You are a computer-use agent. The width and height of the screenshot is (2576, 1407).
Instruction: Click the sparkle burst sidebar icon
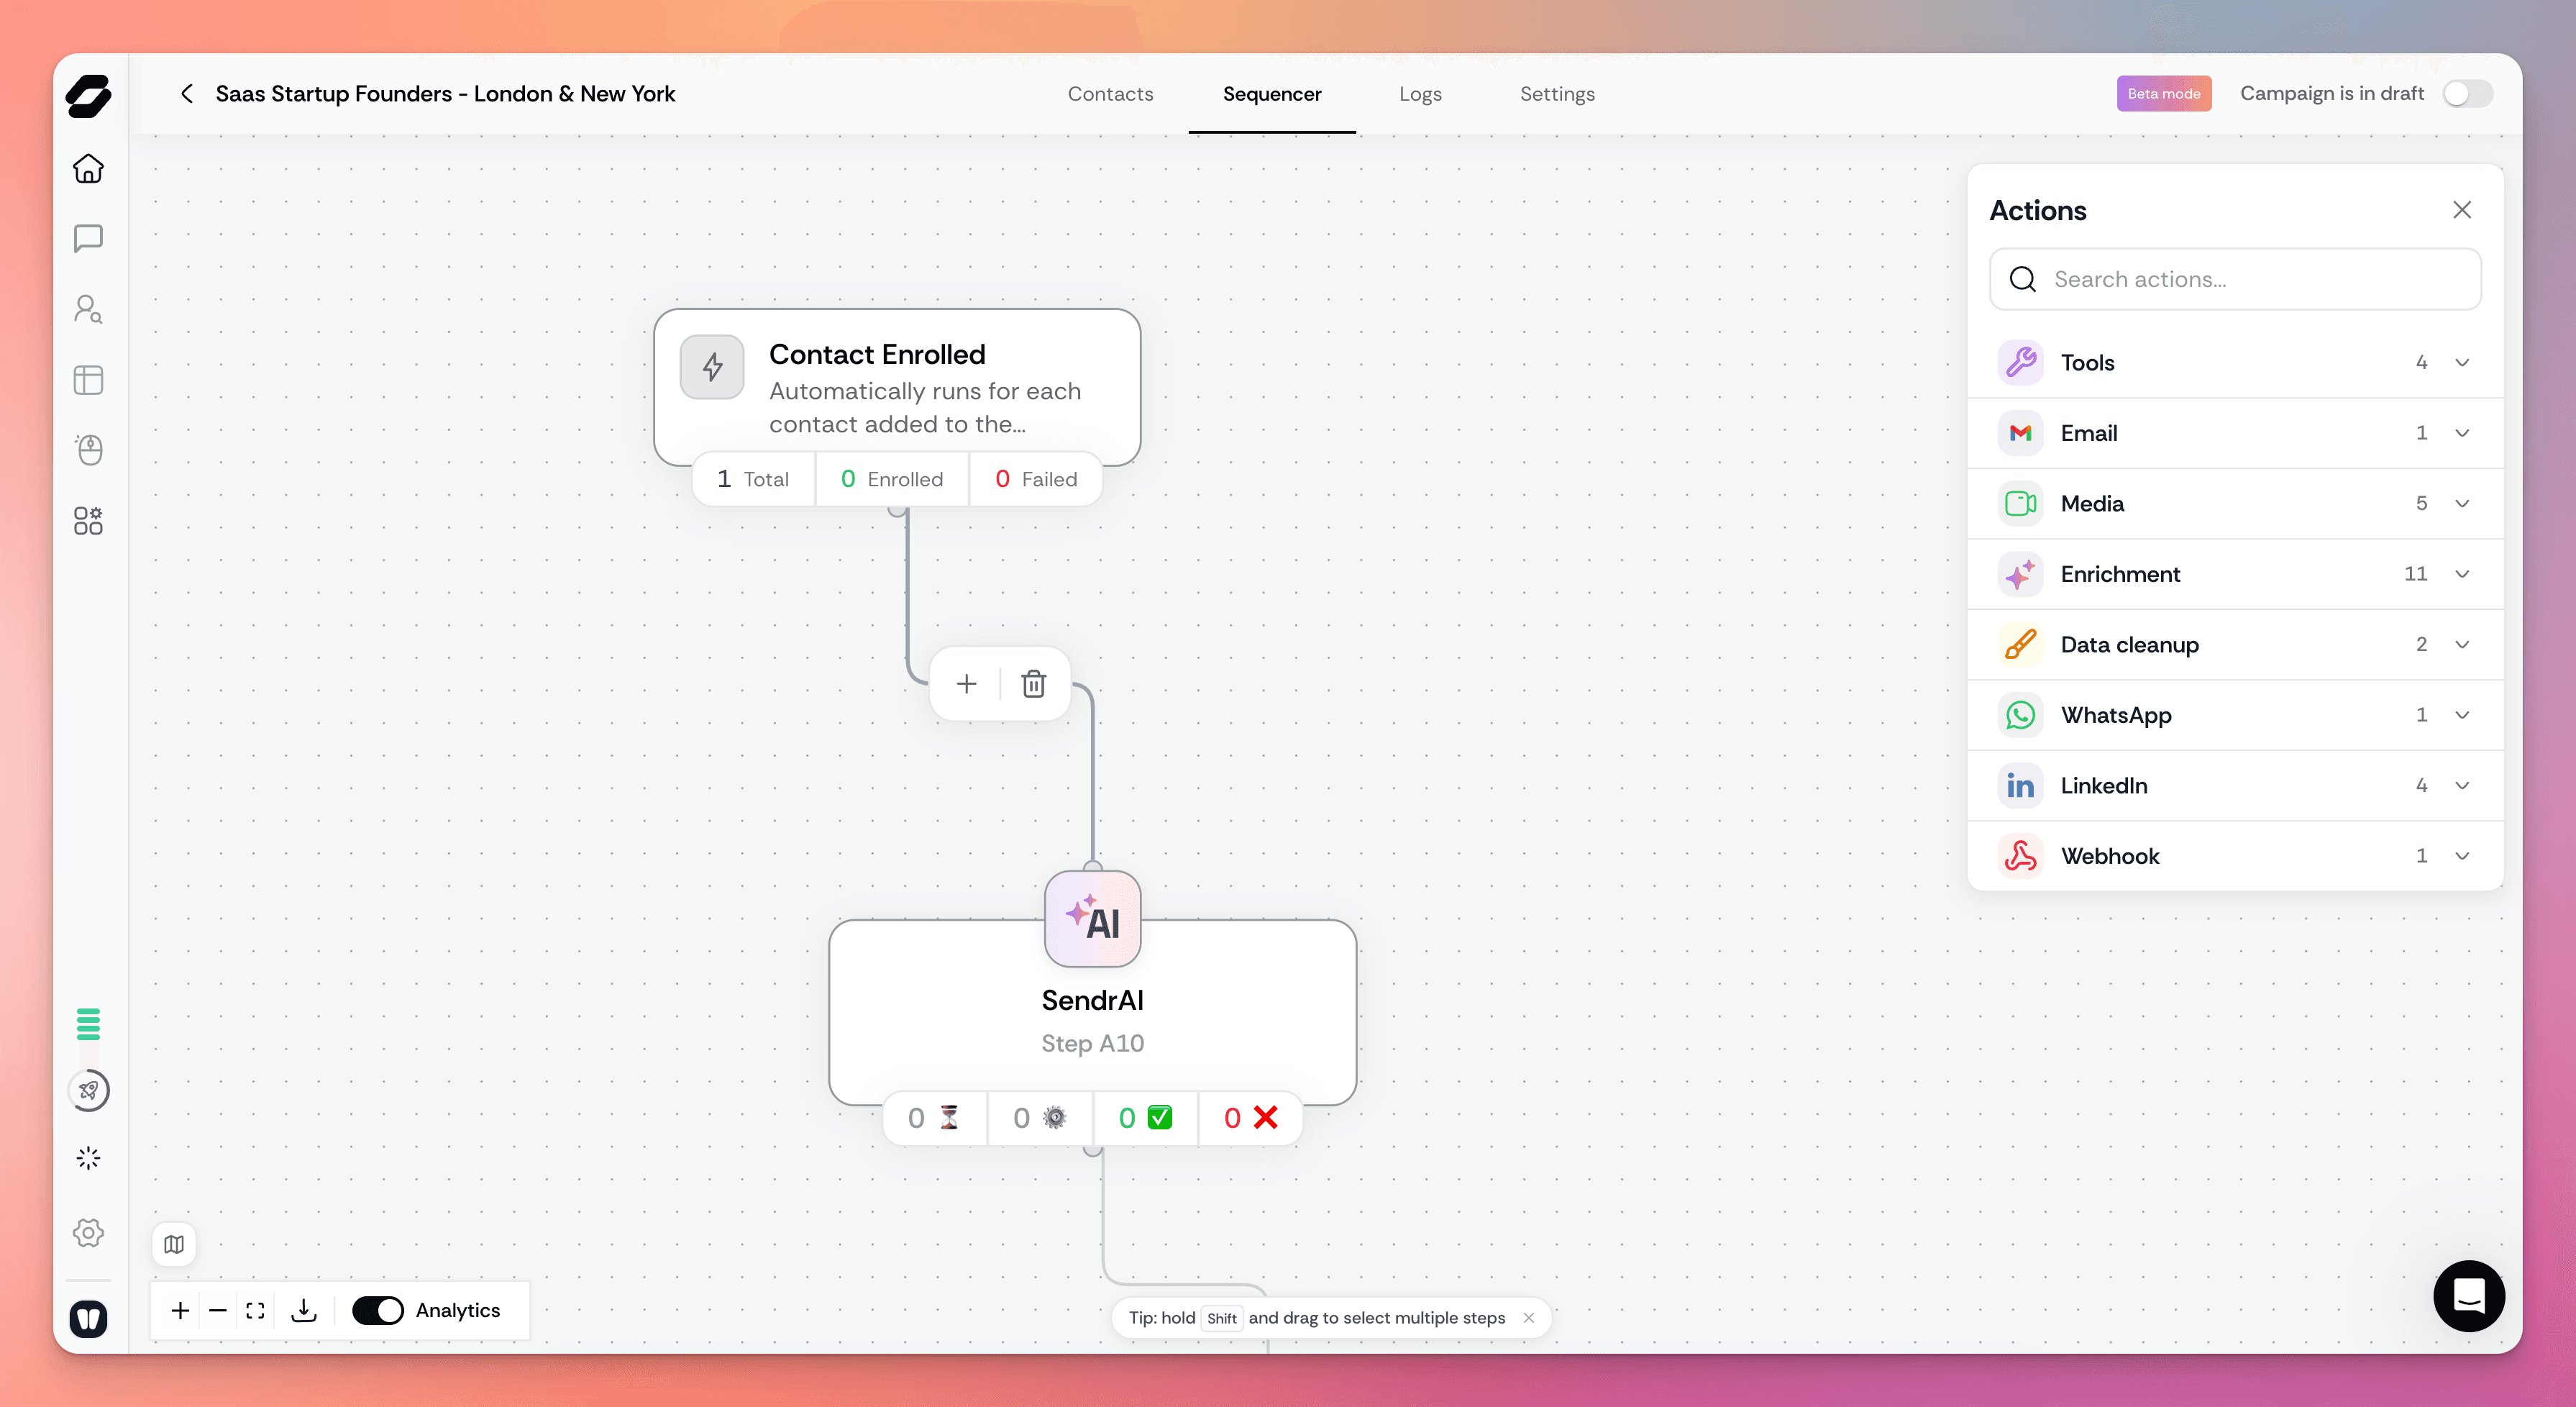click(88, 1158)
